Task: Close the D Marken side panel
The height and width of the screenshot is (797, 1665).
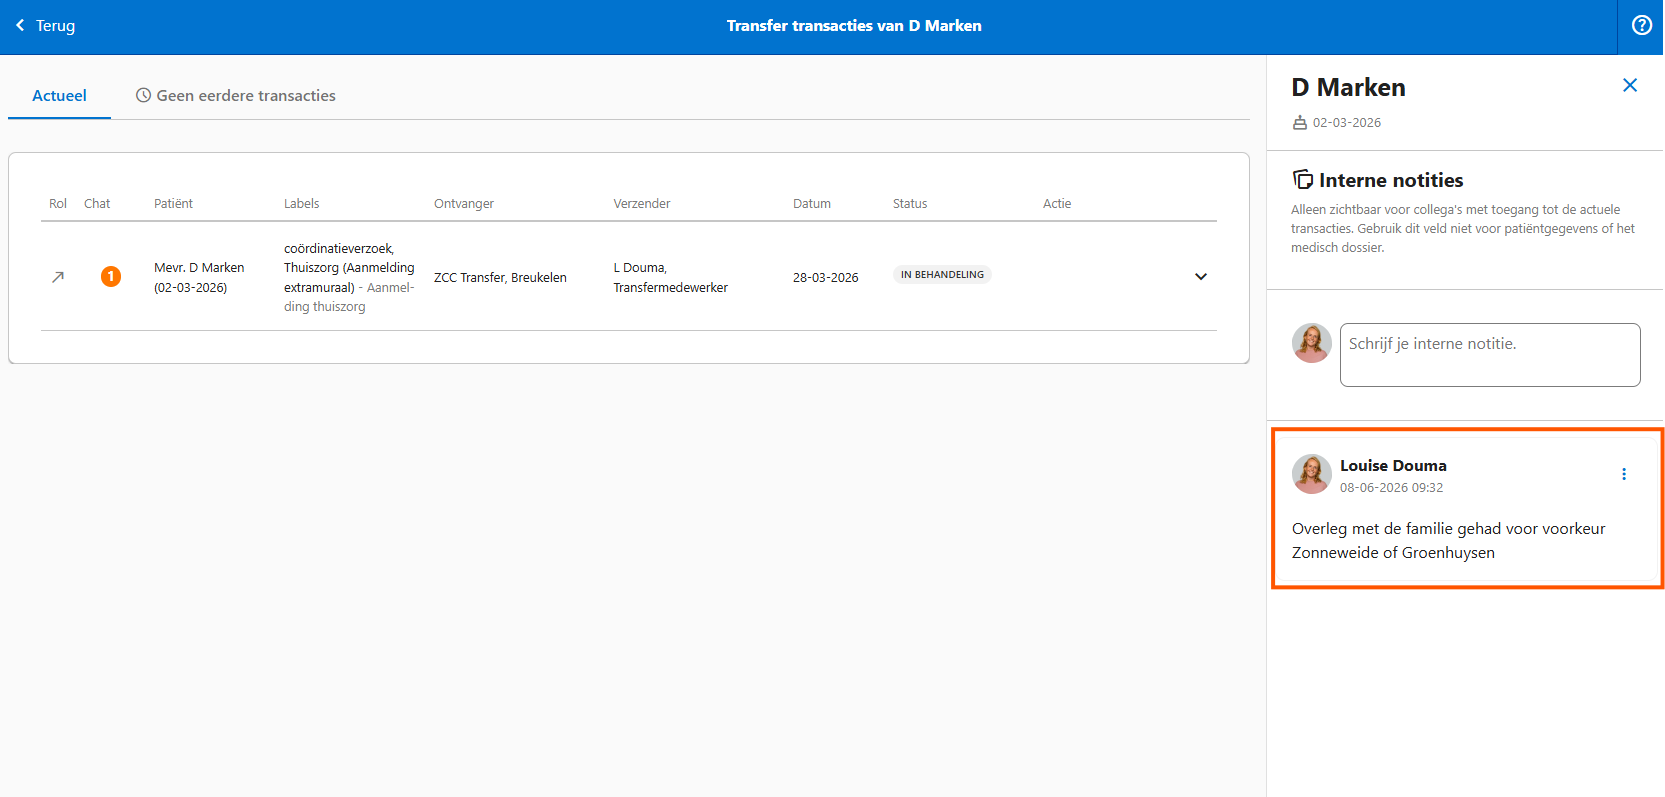Action: pos(1630,85)
